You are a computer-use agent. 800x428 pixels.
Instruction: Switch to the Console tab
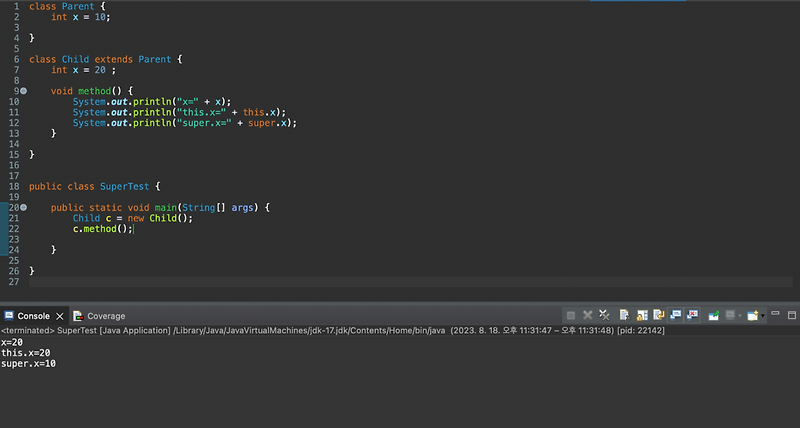click(x=34, y=316)
